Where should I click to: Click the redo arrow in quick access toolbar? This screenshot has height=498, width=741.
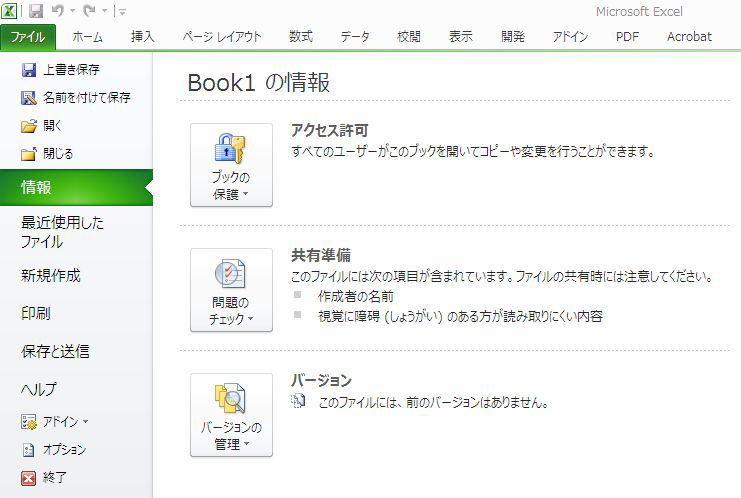(x=89, y=10)
